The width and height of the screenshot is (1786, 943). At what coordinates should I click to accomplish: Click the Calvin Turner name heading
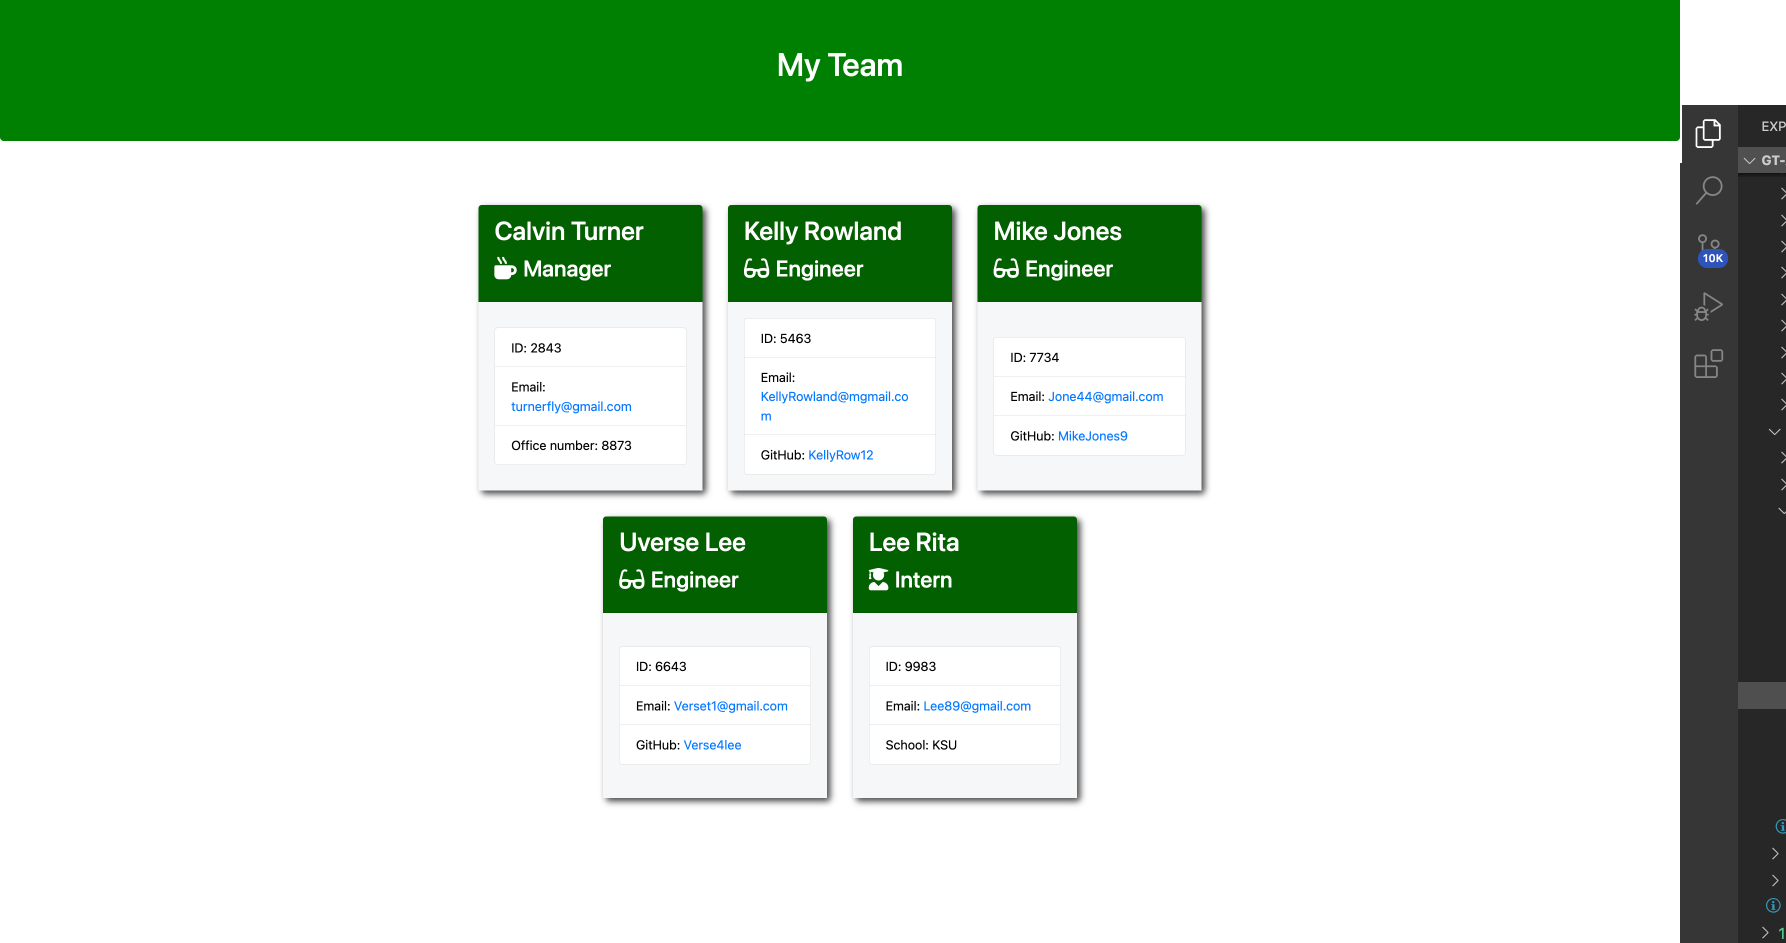point(569,231)
